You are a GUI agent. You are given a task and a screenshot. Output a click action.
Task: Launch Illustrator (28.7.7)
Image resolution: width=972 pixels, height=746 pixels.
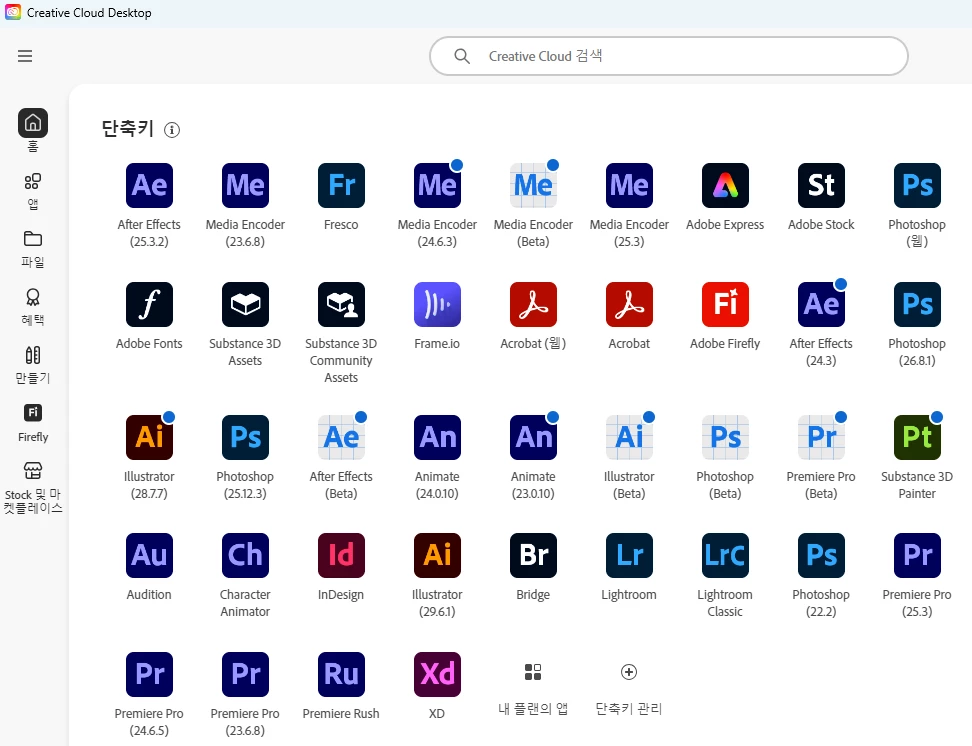tap(149, 437)
